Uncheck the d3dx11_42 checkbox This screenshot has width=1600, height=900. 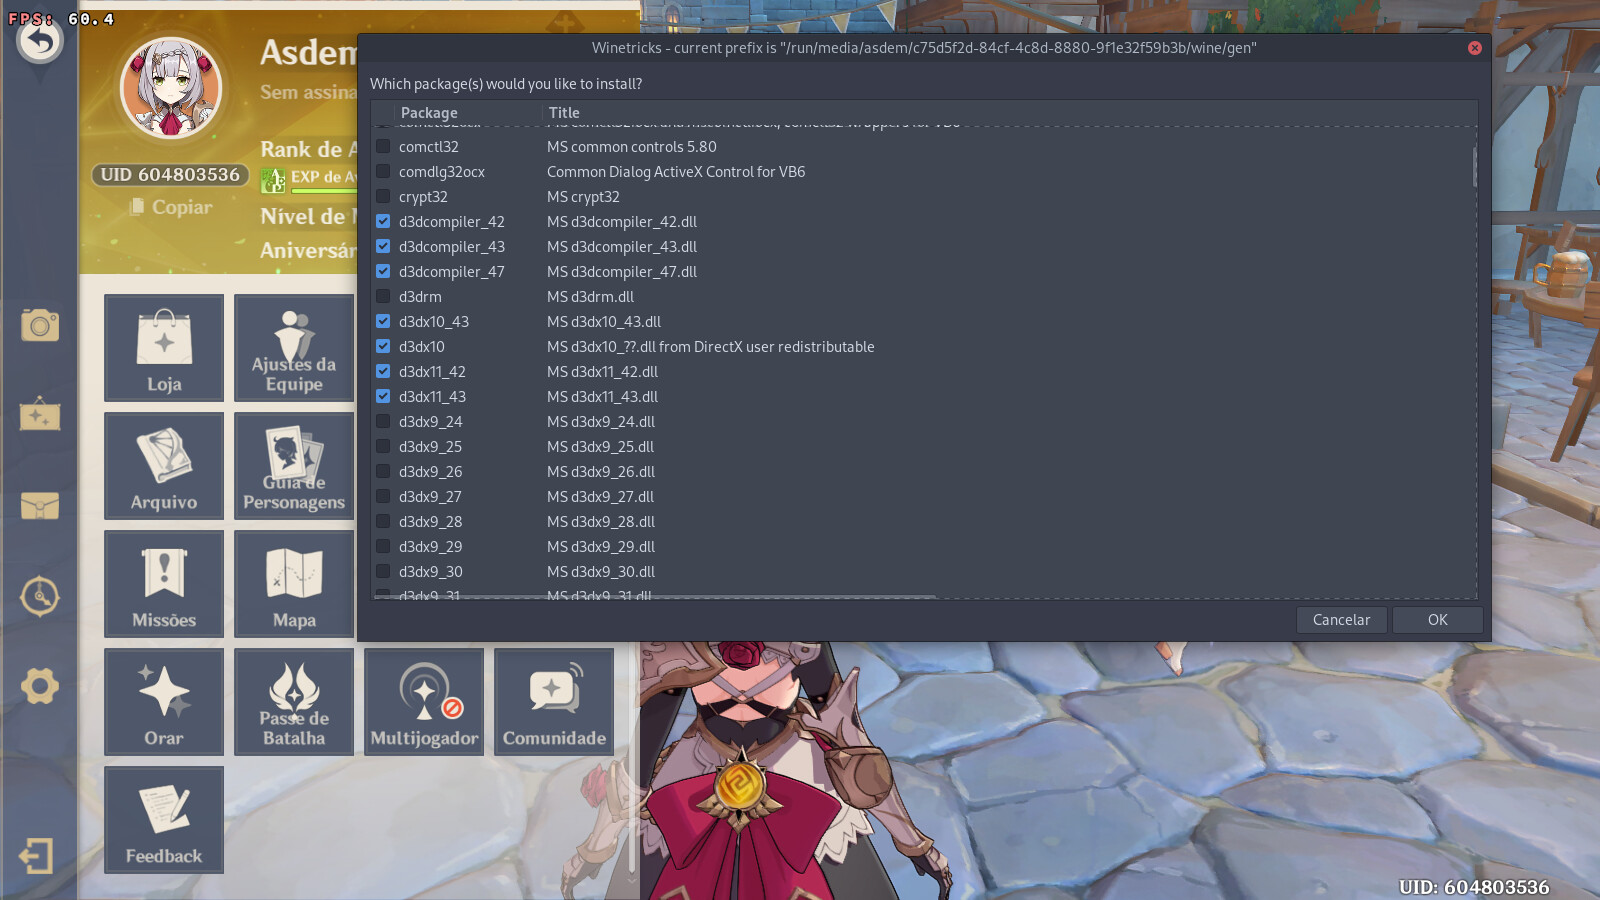click(383, 371)
